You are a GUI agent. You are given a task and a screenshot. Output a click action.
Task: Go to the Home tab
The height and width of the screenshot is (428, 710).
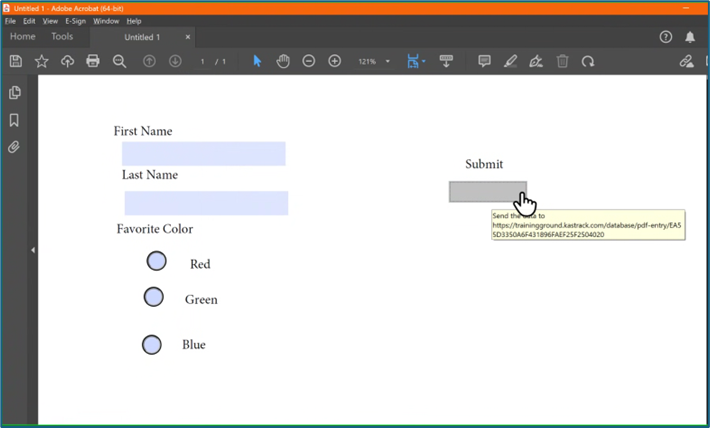22,37
